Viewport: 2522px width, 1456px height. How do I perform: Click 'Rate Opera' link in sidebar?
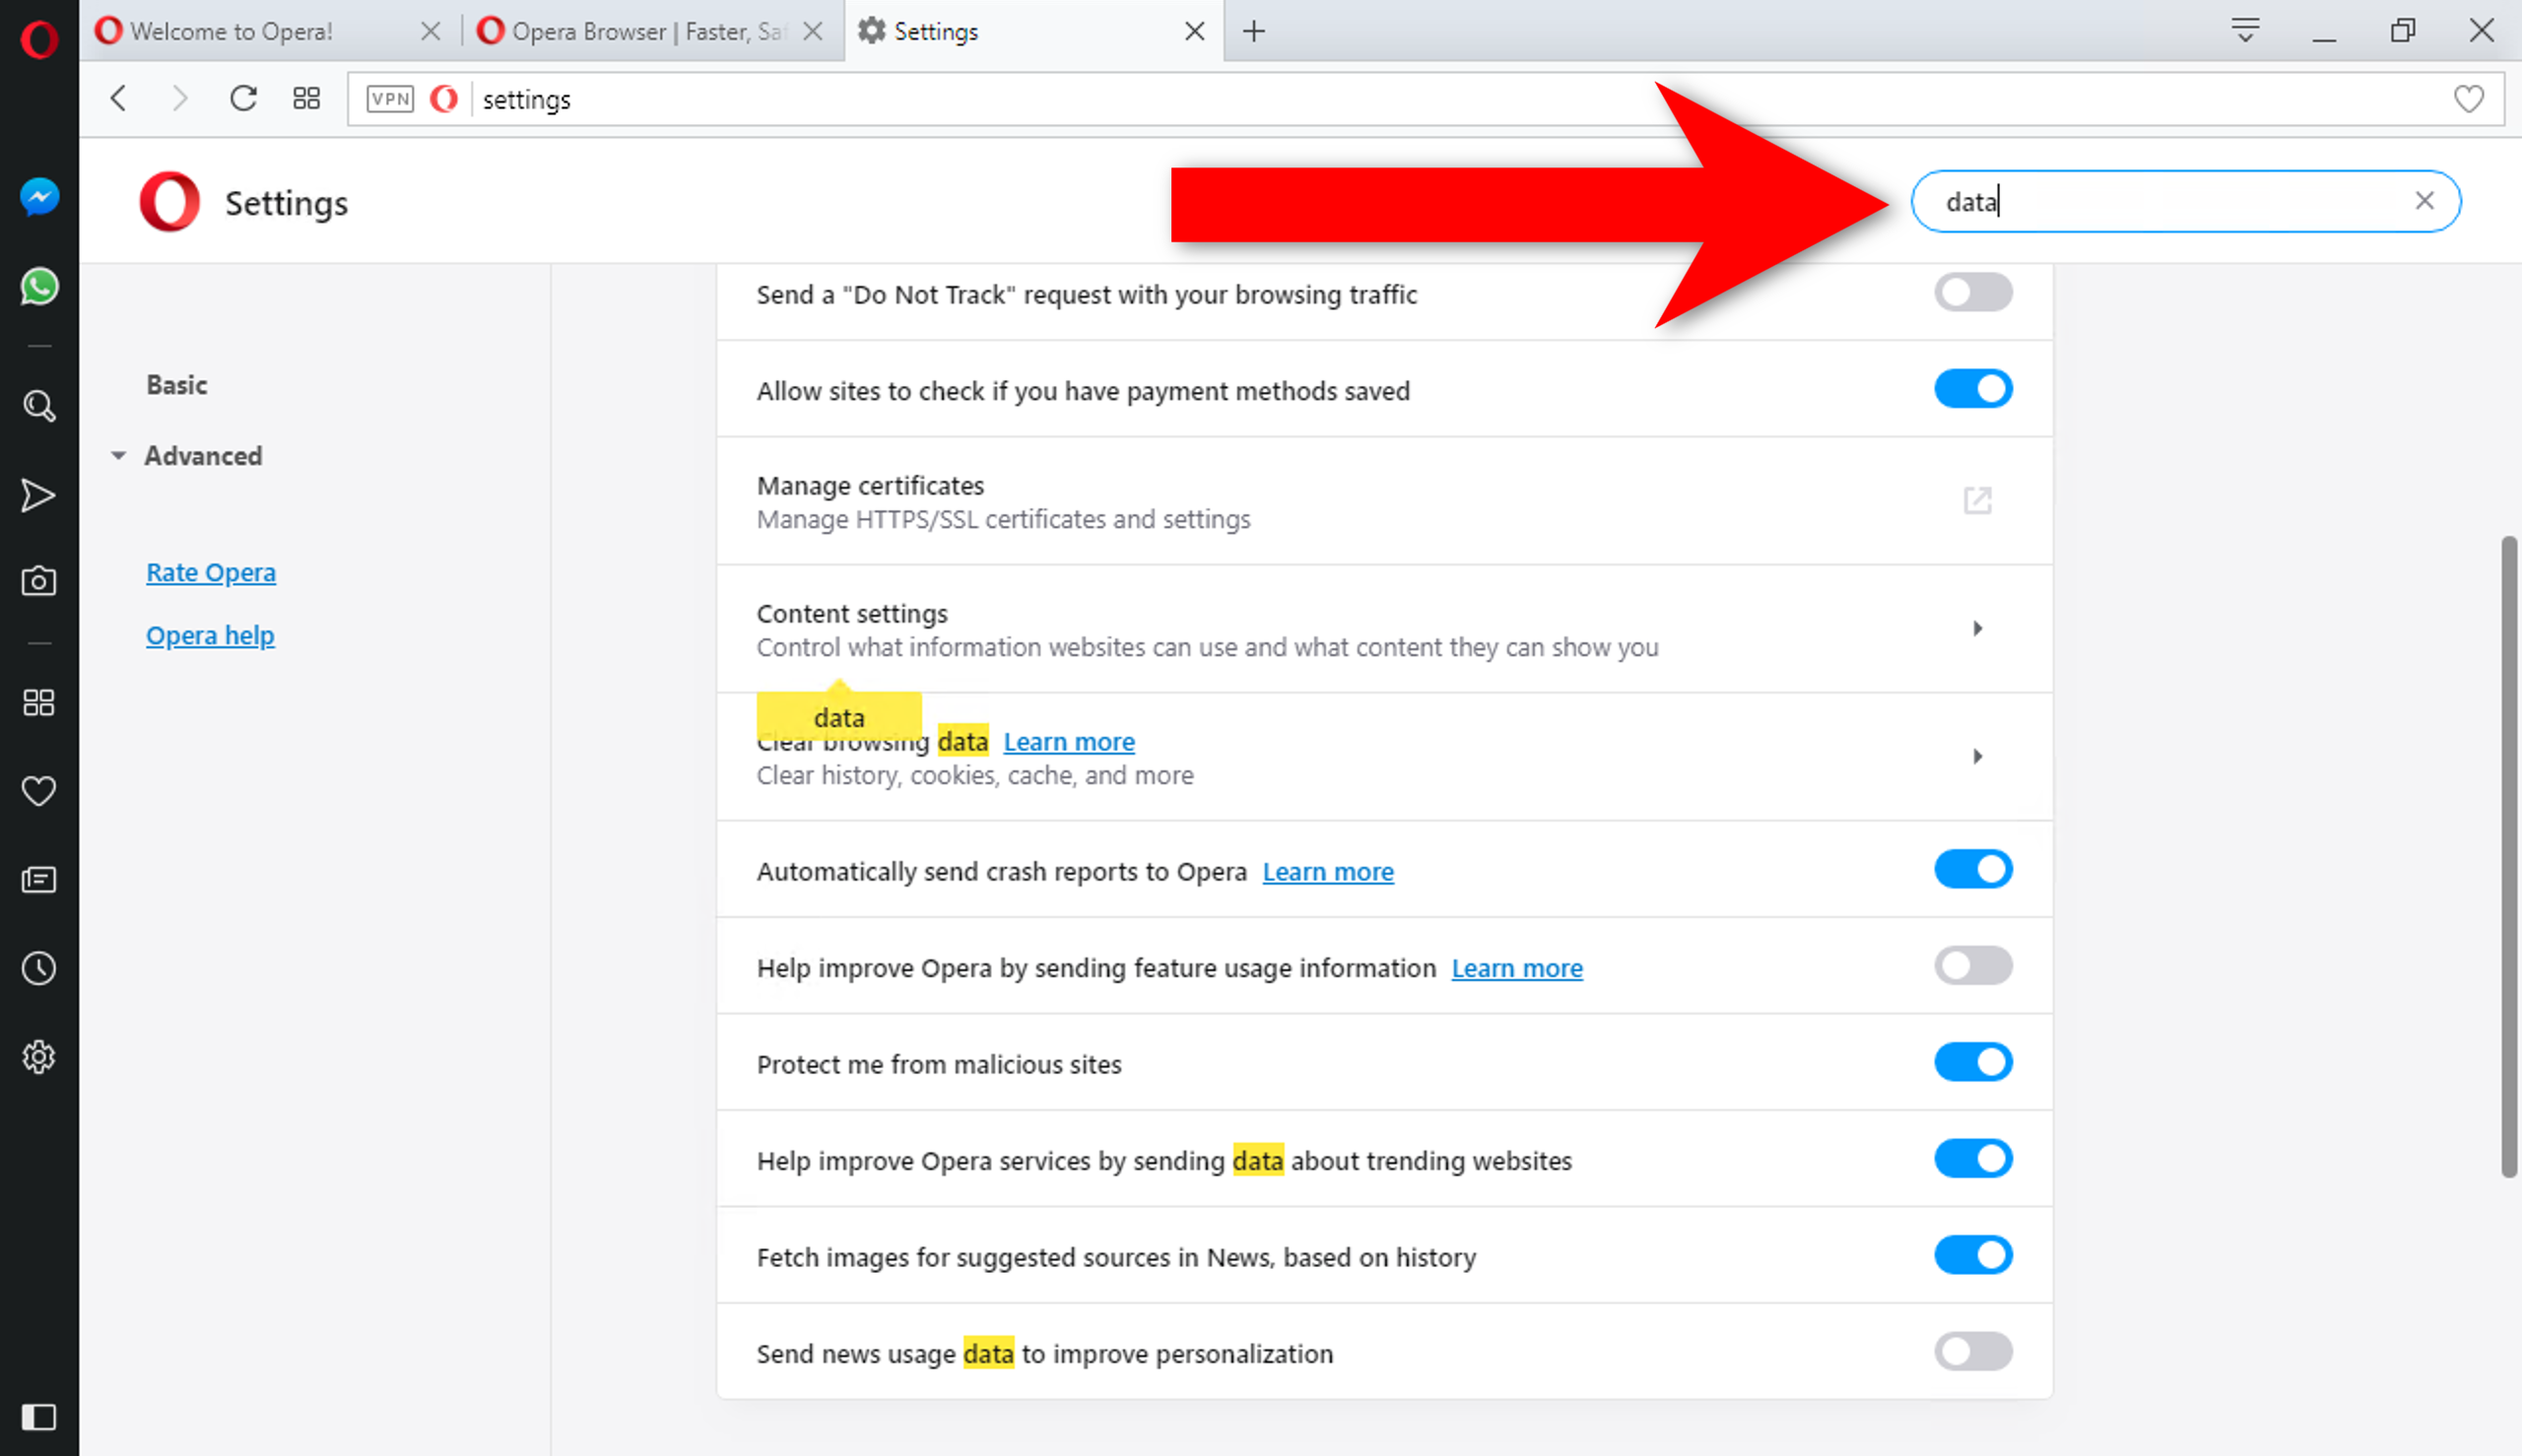click(x=212, y=570)
